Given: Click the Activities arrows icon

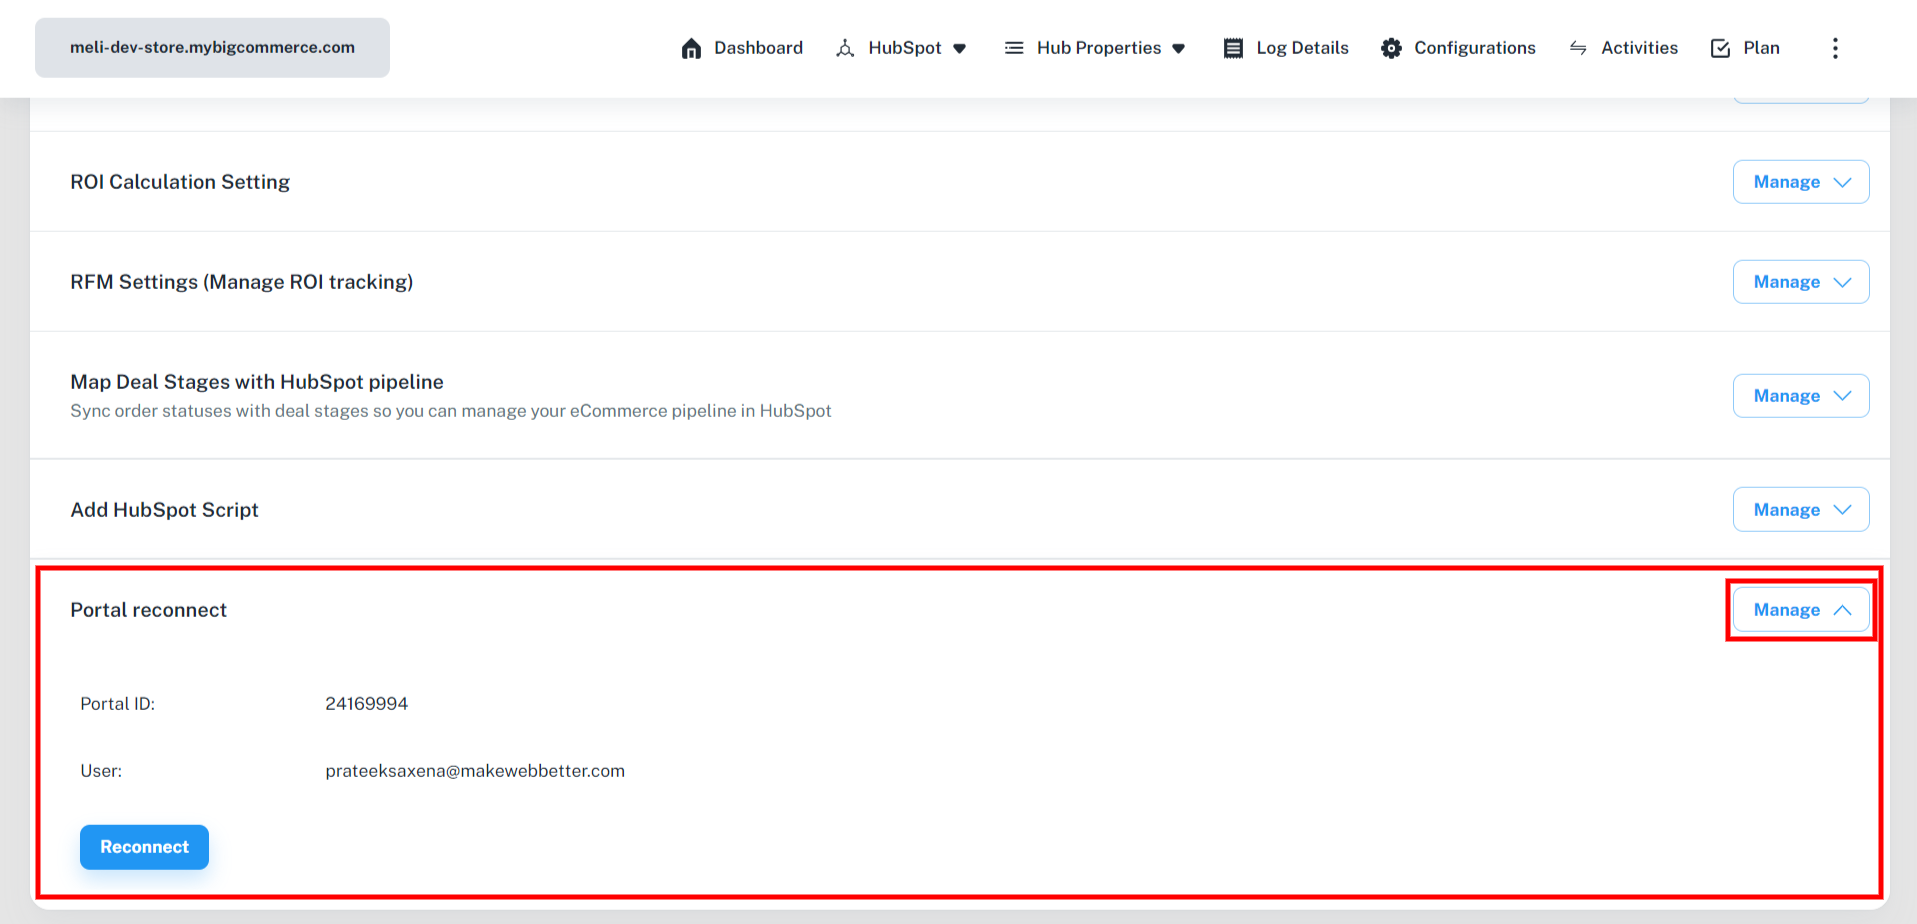Looking at the screenshot, I should [x=1578, y=48].
